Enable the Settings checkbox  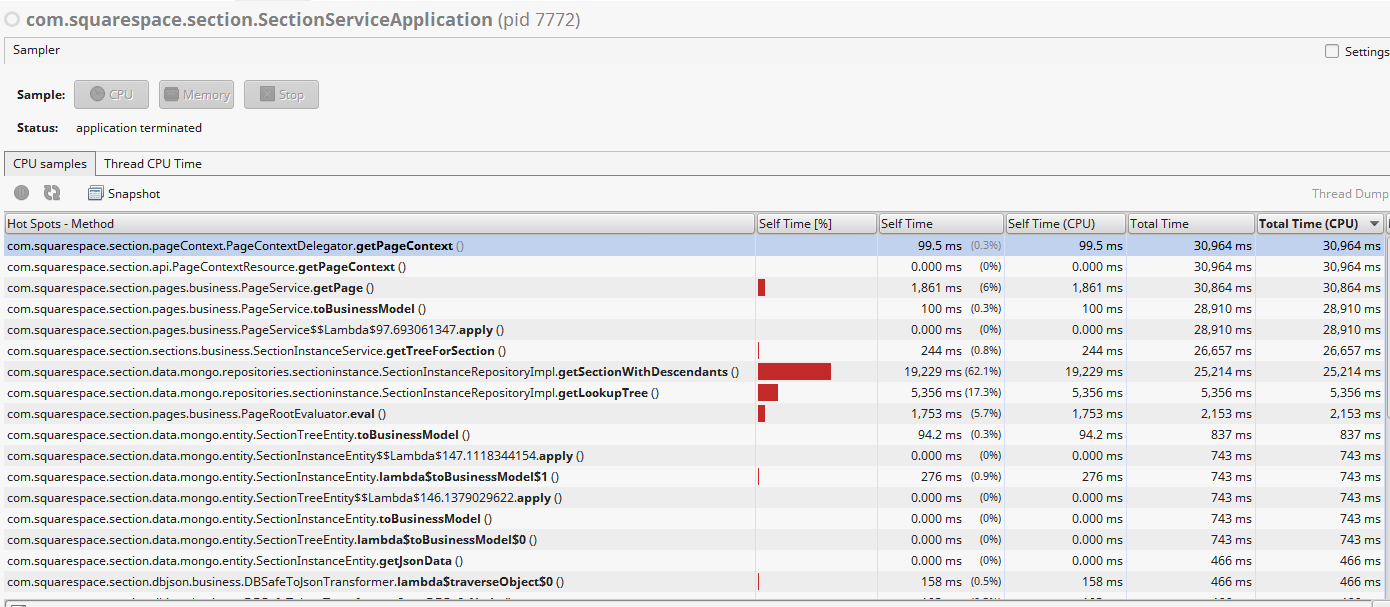(x=1331, y=50)
